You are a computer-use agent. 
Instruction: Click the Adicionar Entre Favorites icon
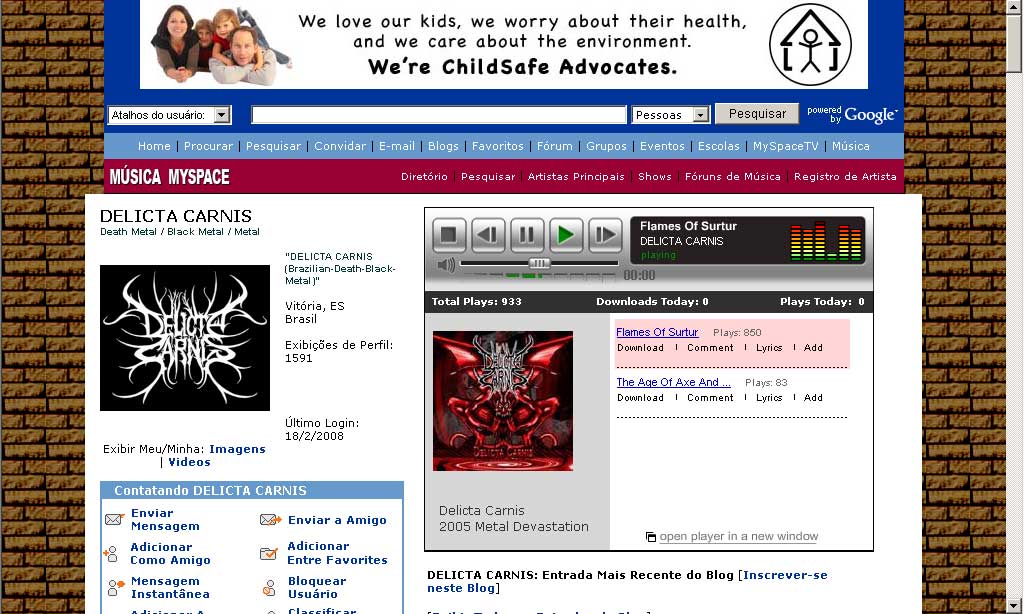point(268,553)
